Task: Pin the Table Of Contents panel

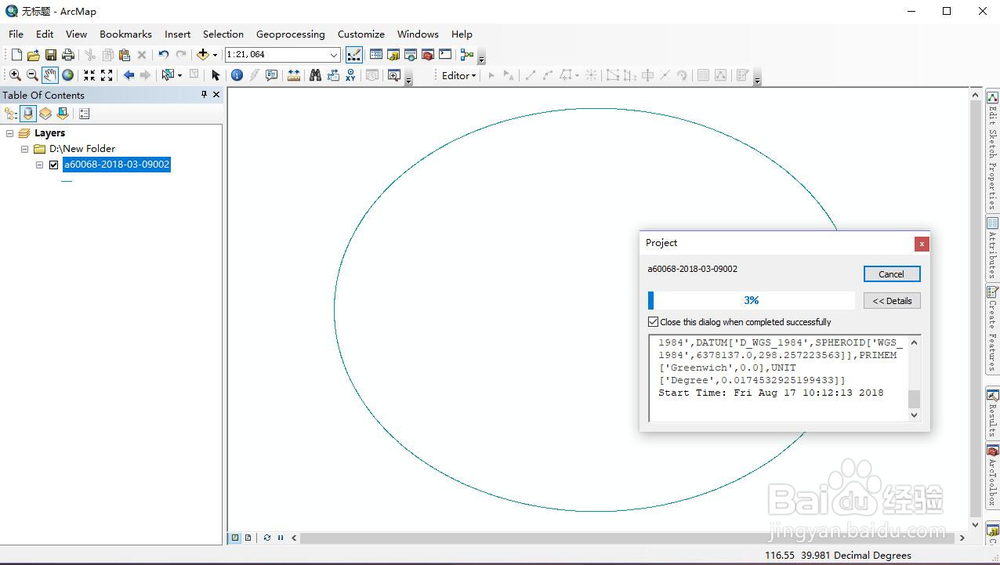Action: coord(203,94)
